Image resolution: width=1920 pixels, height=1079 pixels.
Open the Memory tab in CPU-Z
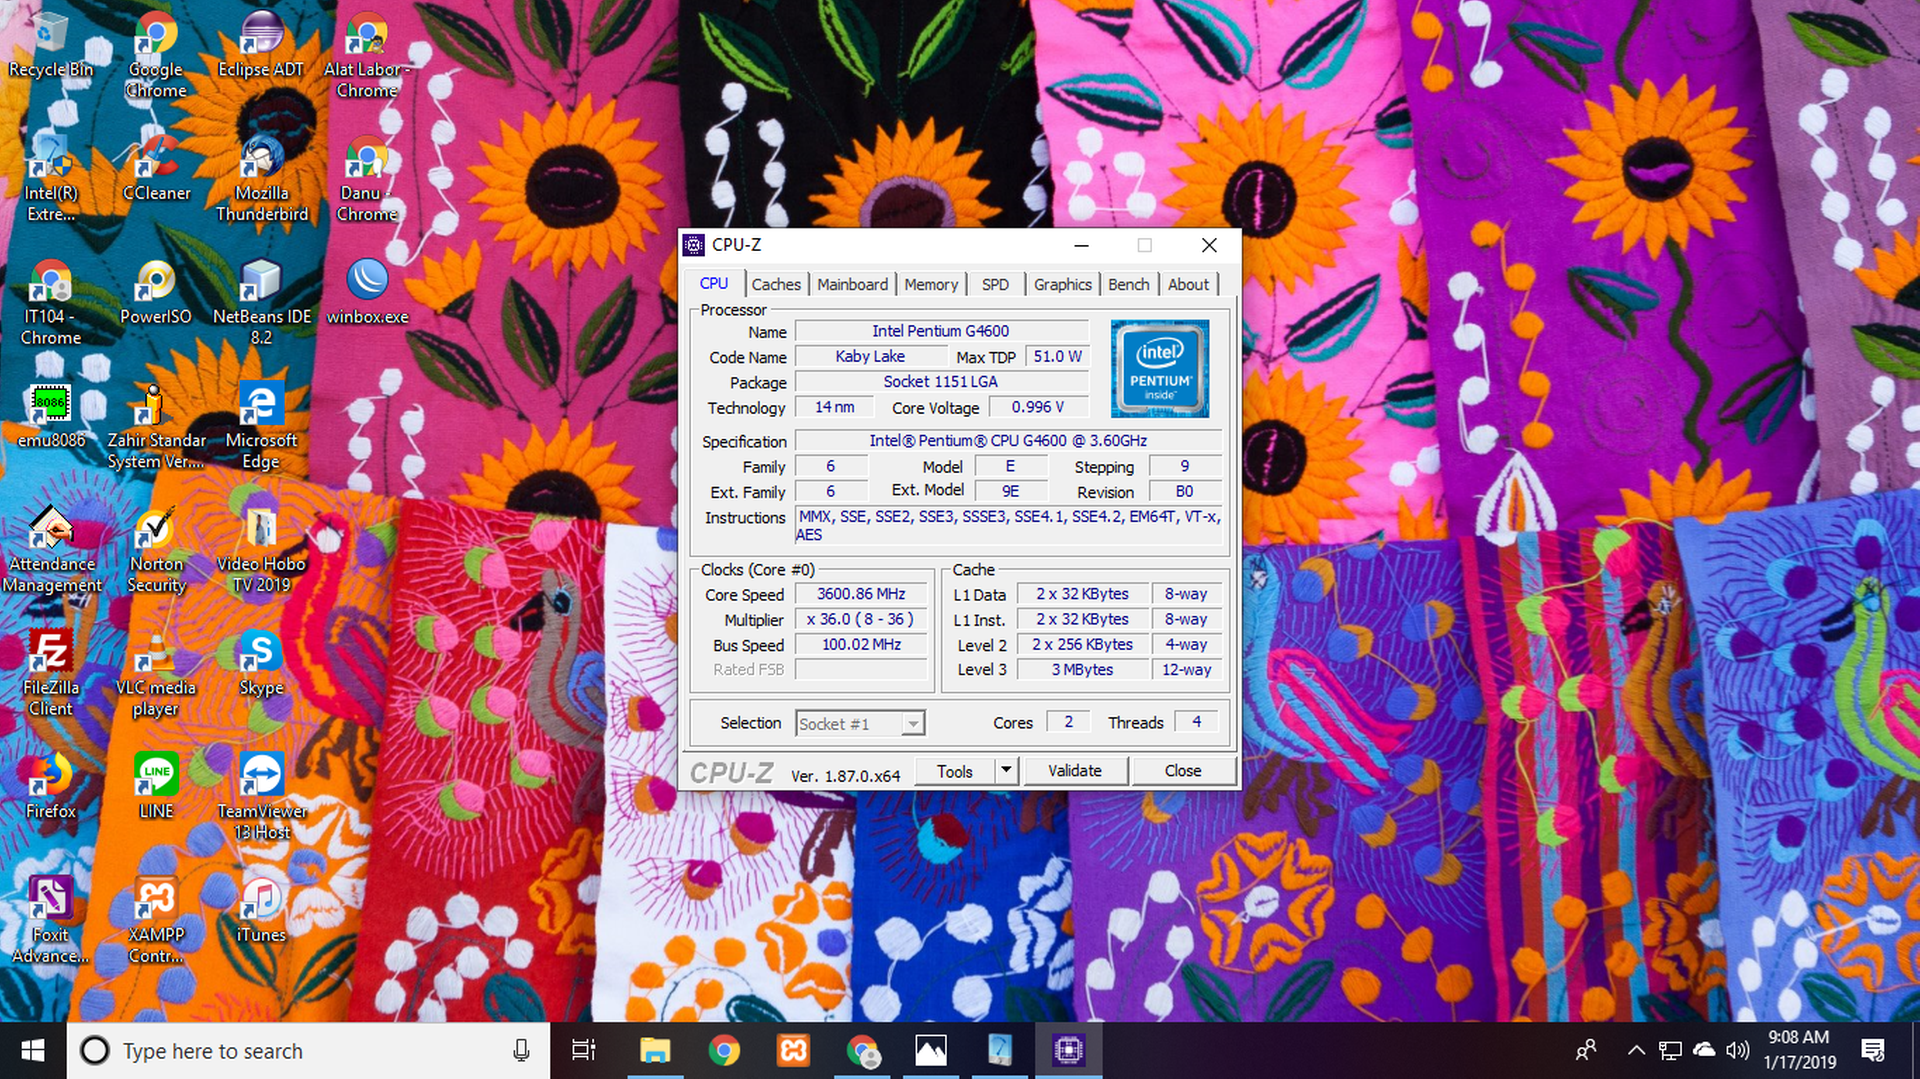coord(931,284)
